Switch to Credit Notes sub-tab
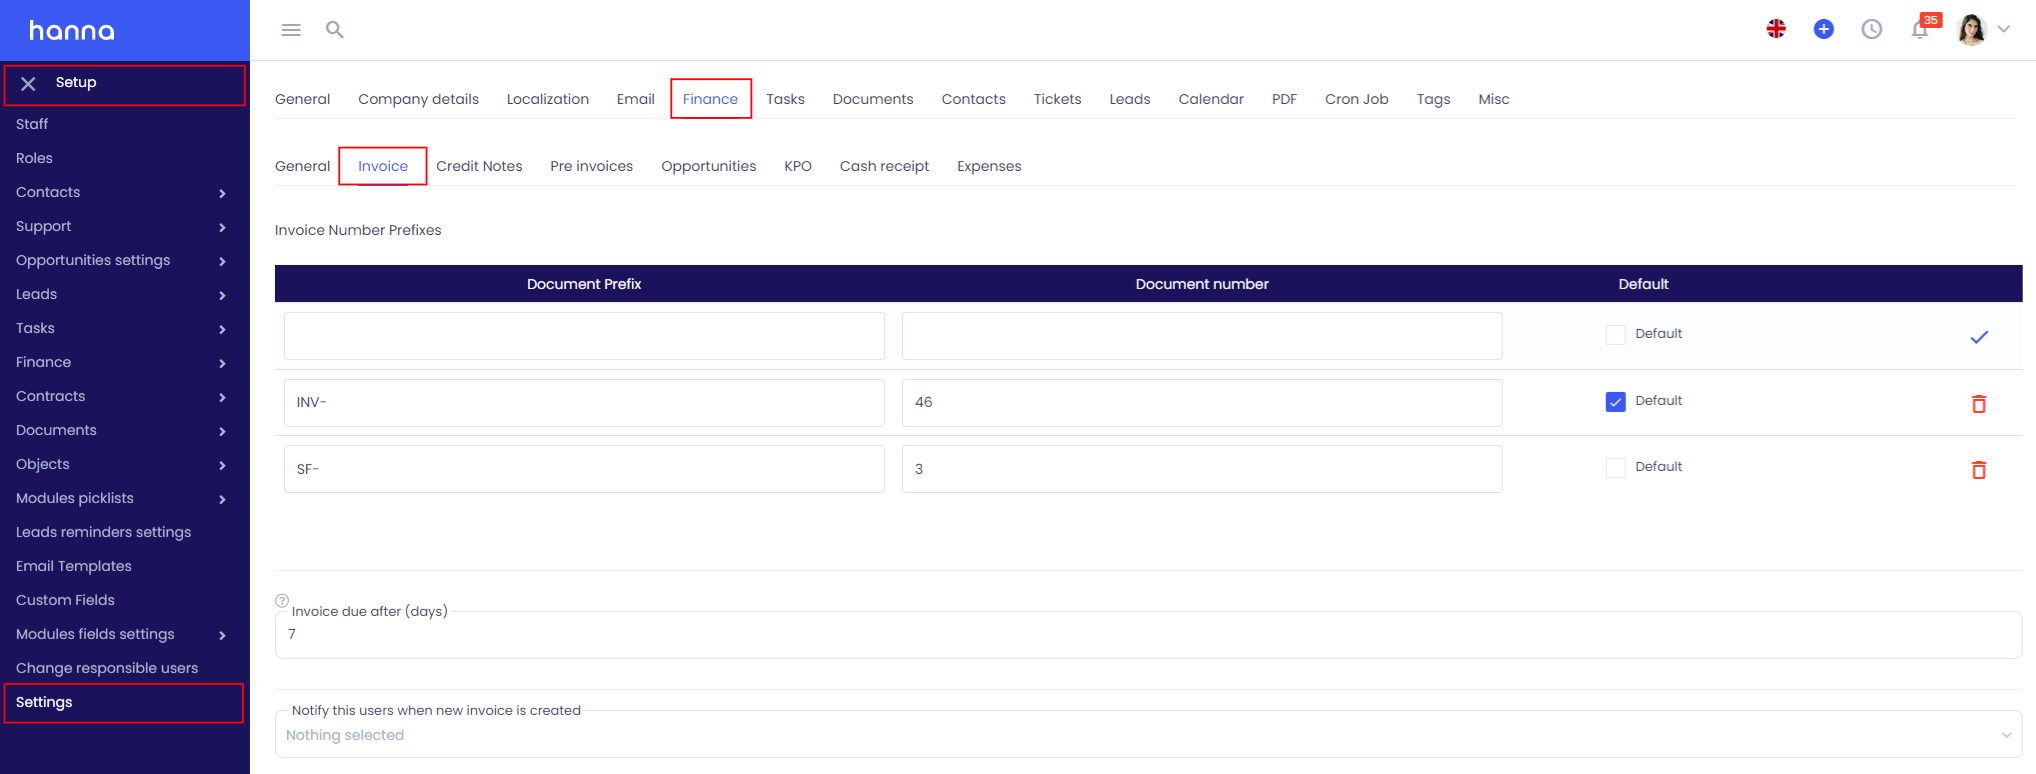The image size is (2036, 774). pyautogui.click(x=479, y=166)
